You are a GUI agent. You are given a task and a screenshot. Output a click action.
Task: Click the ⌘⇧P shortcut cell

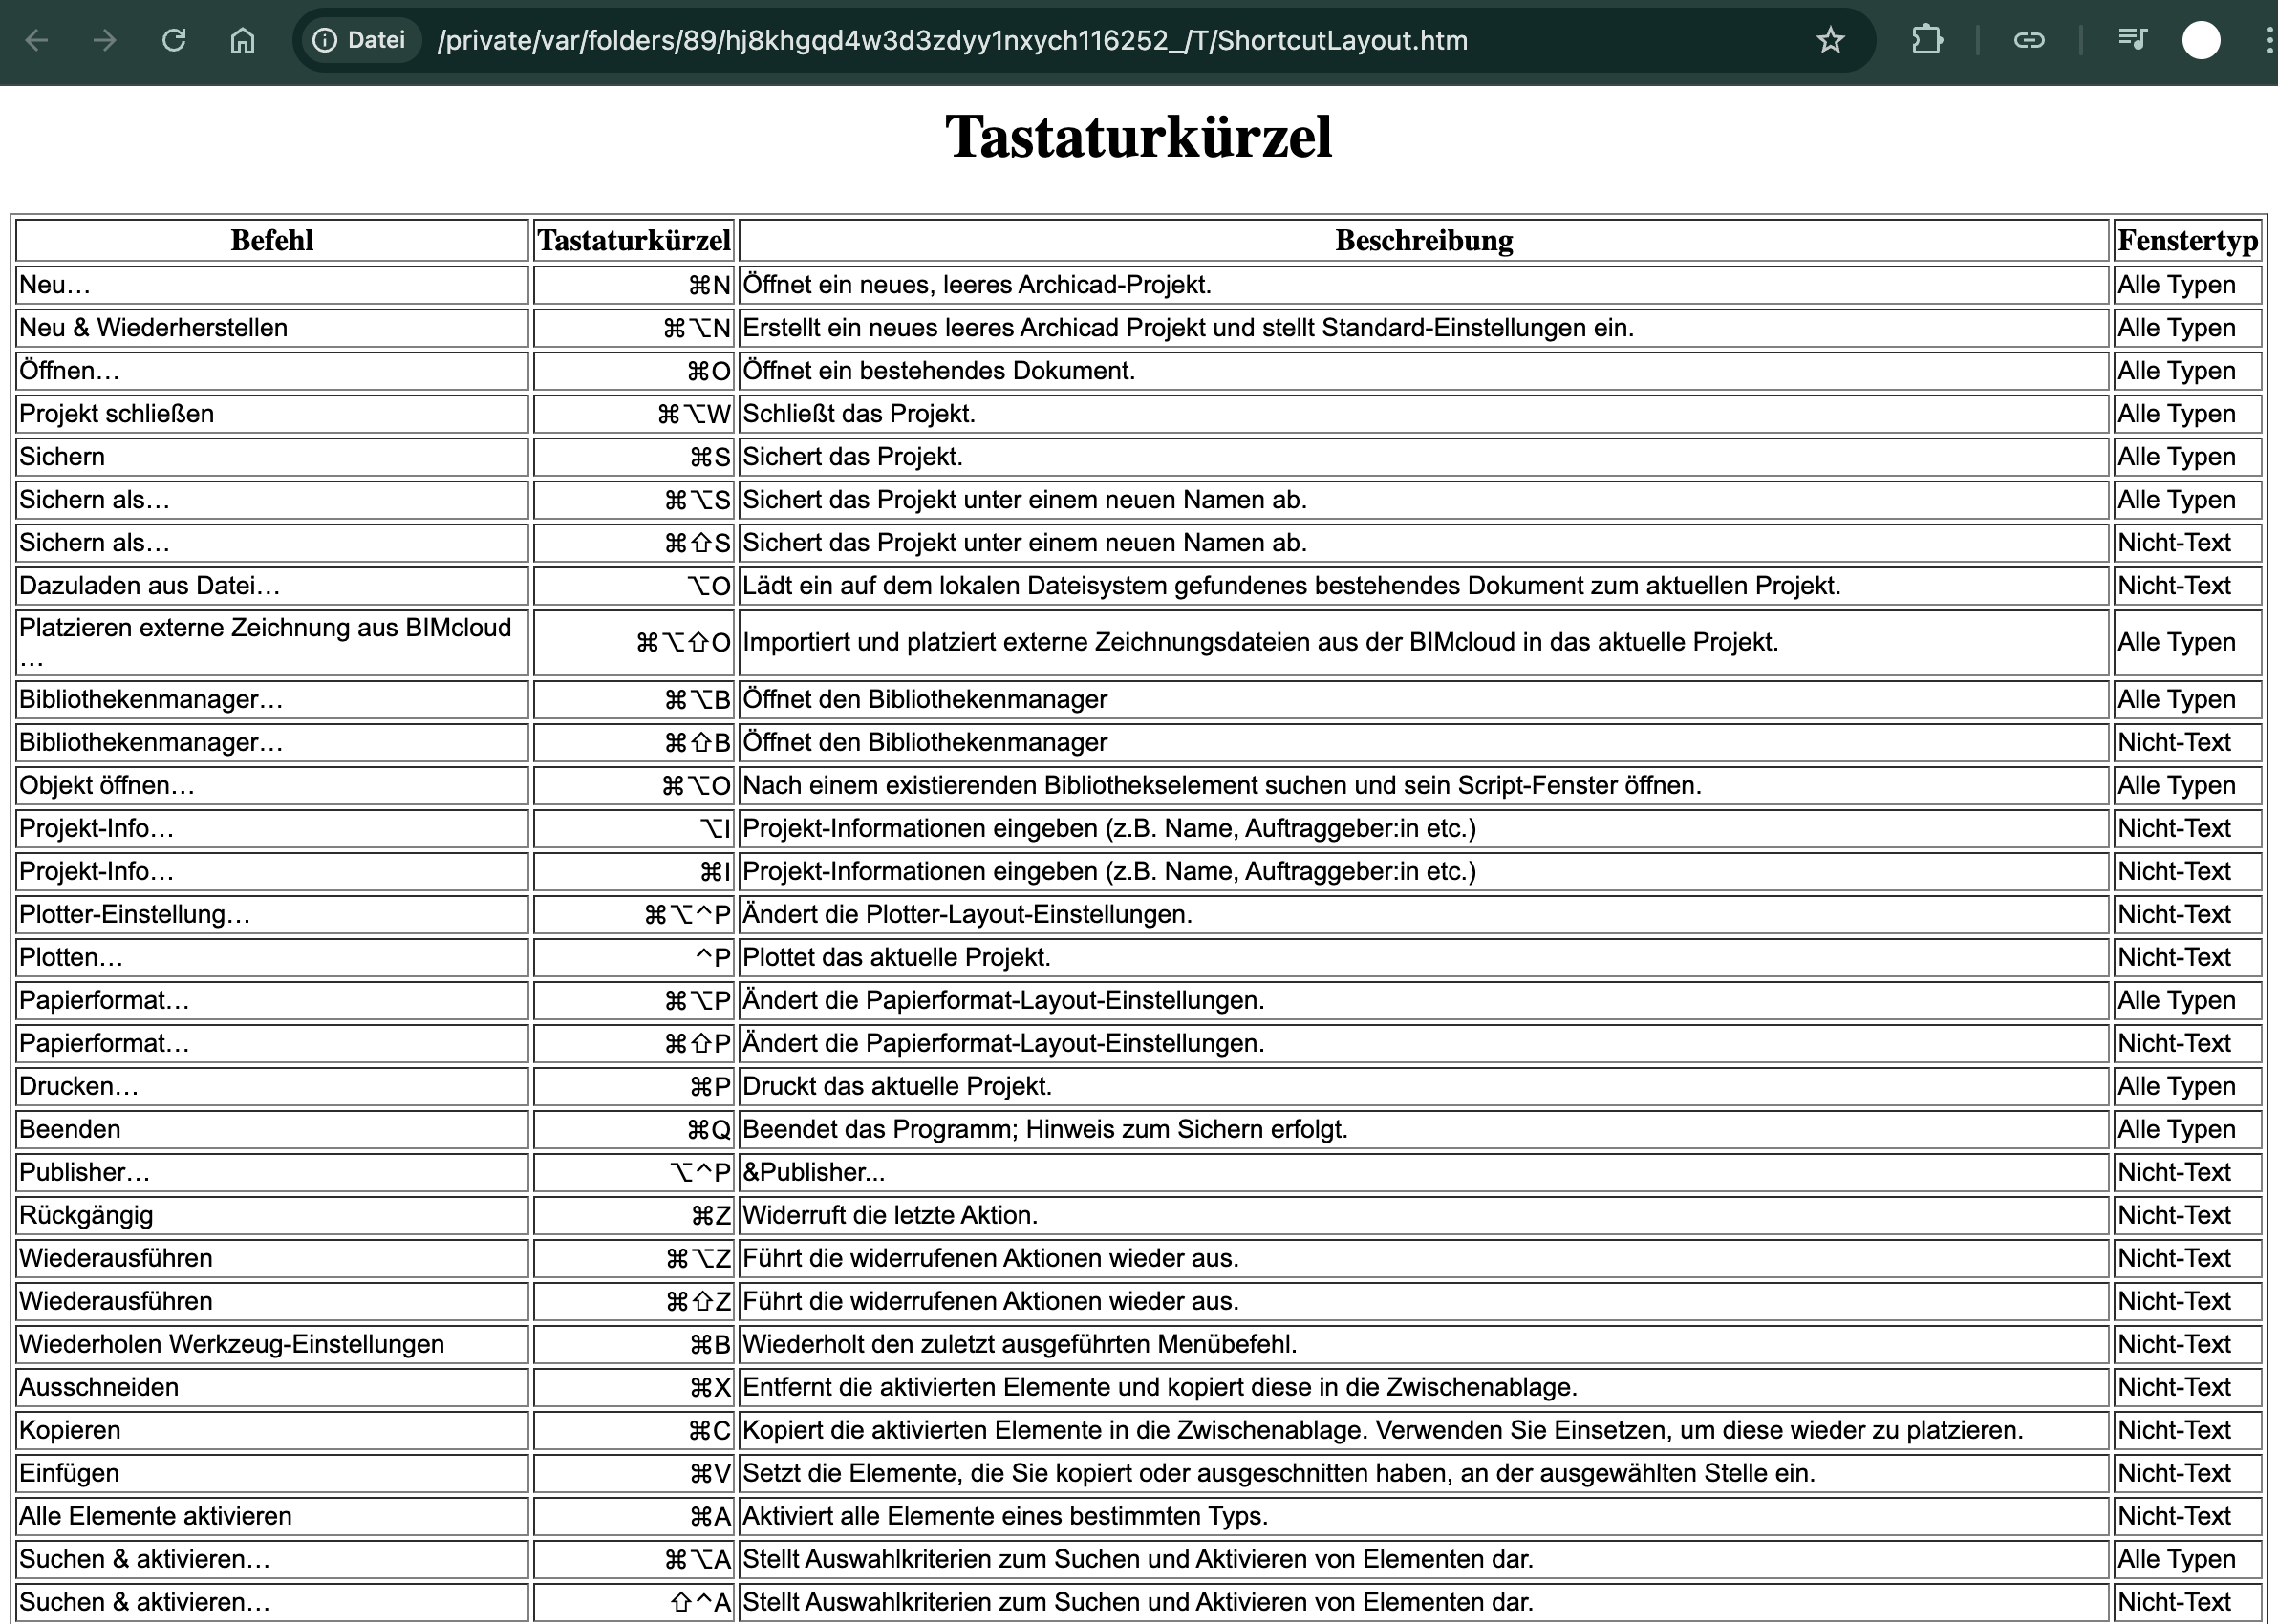tap(634, 1044)
